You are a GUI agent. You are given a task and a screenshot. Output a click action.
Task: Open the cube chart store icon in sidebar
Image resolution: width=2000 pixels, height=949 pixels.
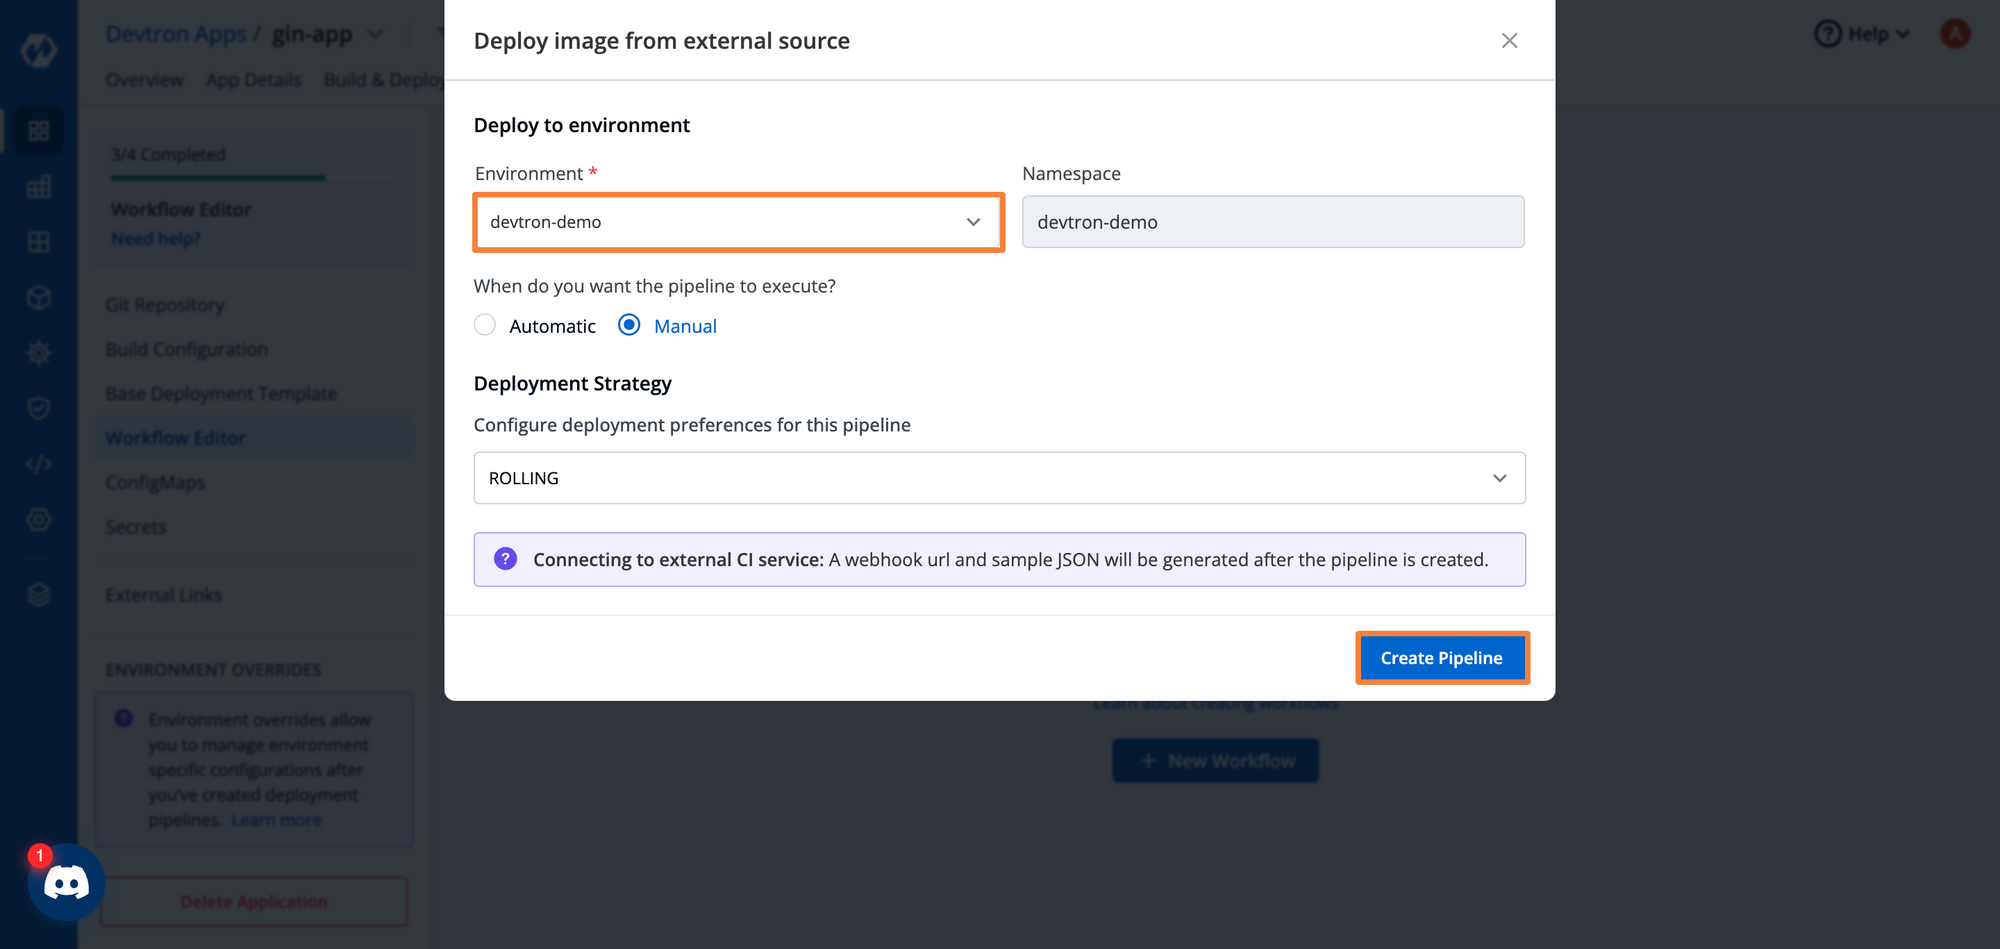39,298
